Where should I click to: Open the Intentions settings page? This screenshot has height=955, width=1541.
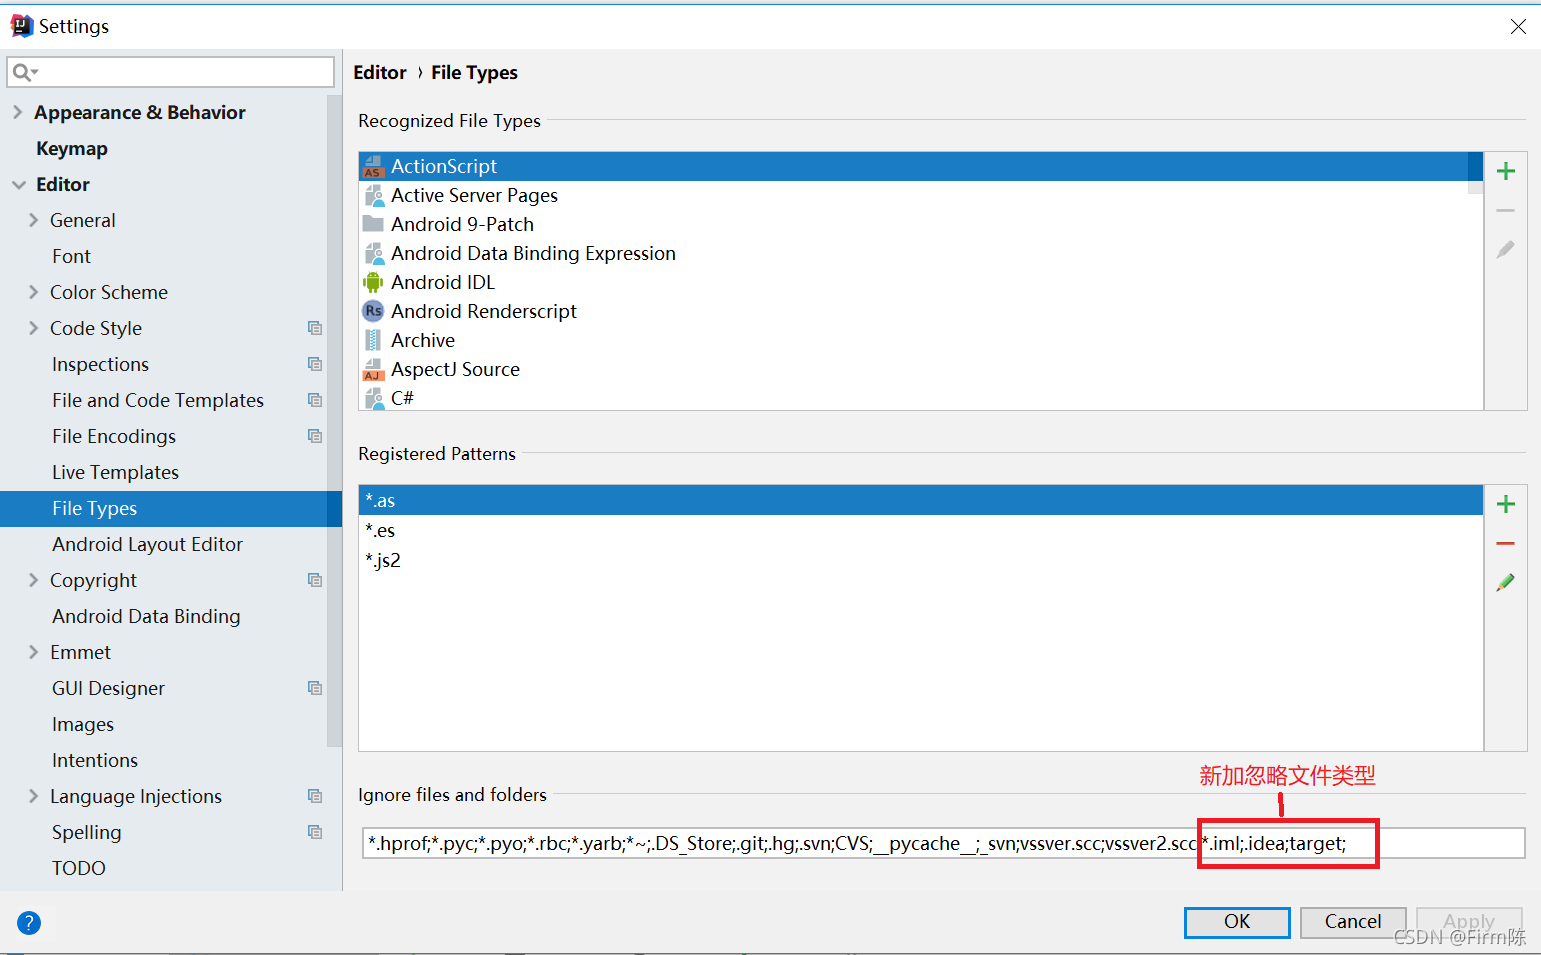(x=95, y=760)
